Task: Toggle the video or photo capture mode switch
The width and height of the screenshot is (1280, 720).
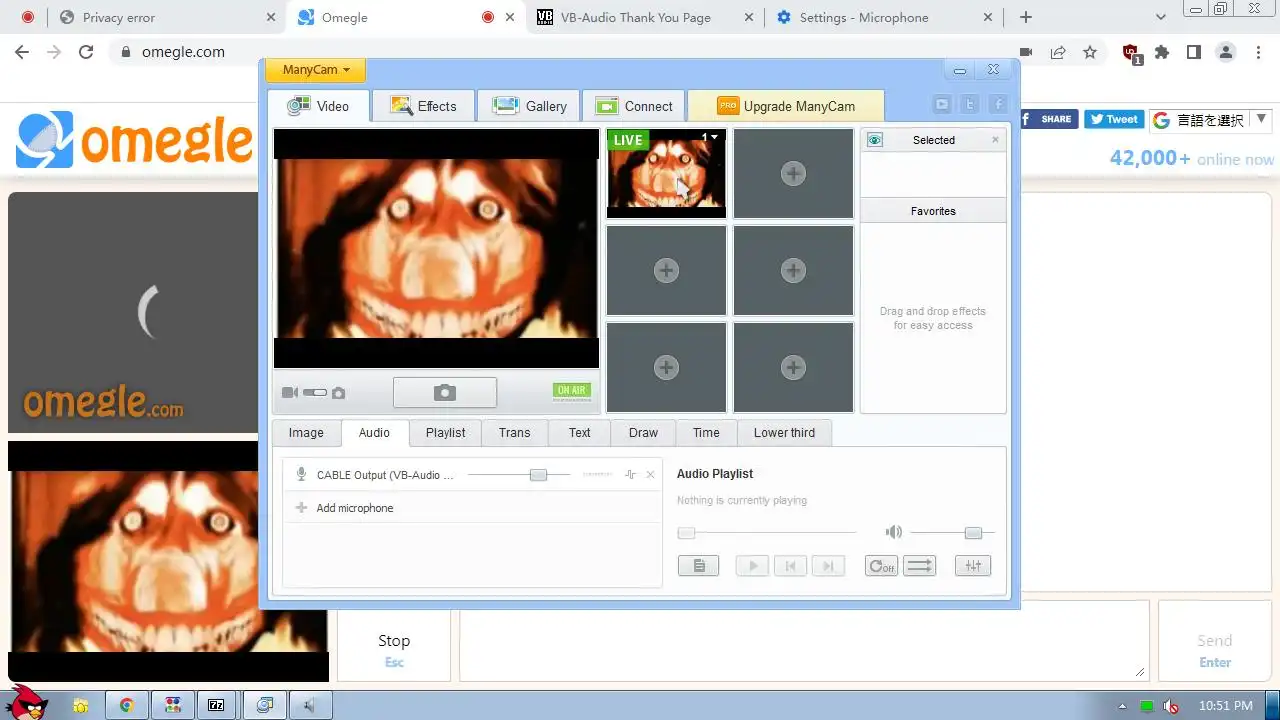Action: (315, 393)
